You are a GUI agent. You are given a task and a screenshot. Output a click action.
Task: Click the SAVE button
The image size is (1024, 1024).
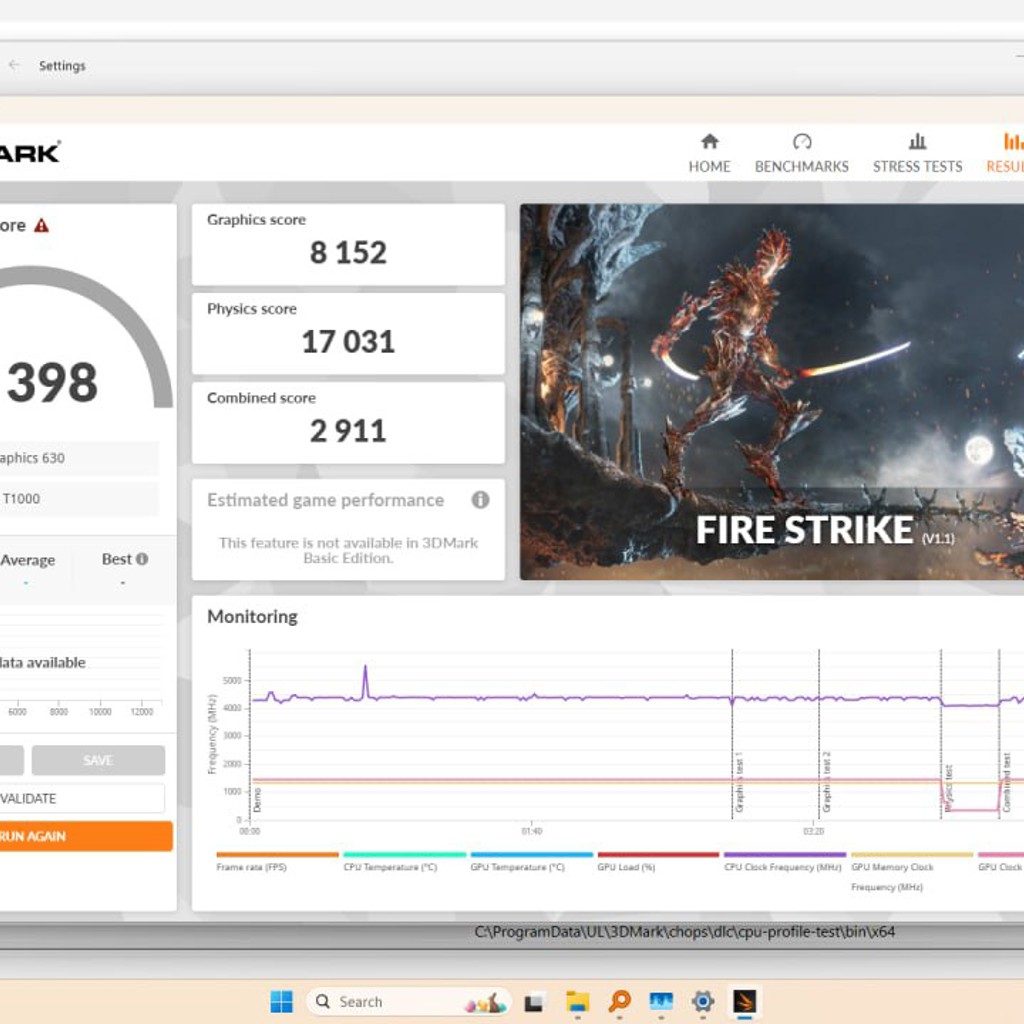point(98,760)
